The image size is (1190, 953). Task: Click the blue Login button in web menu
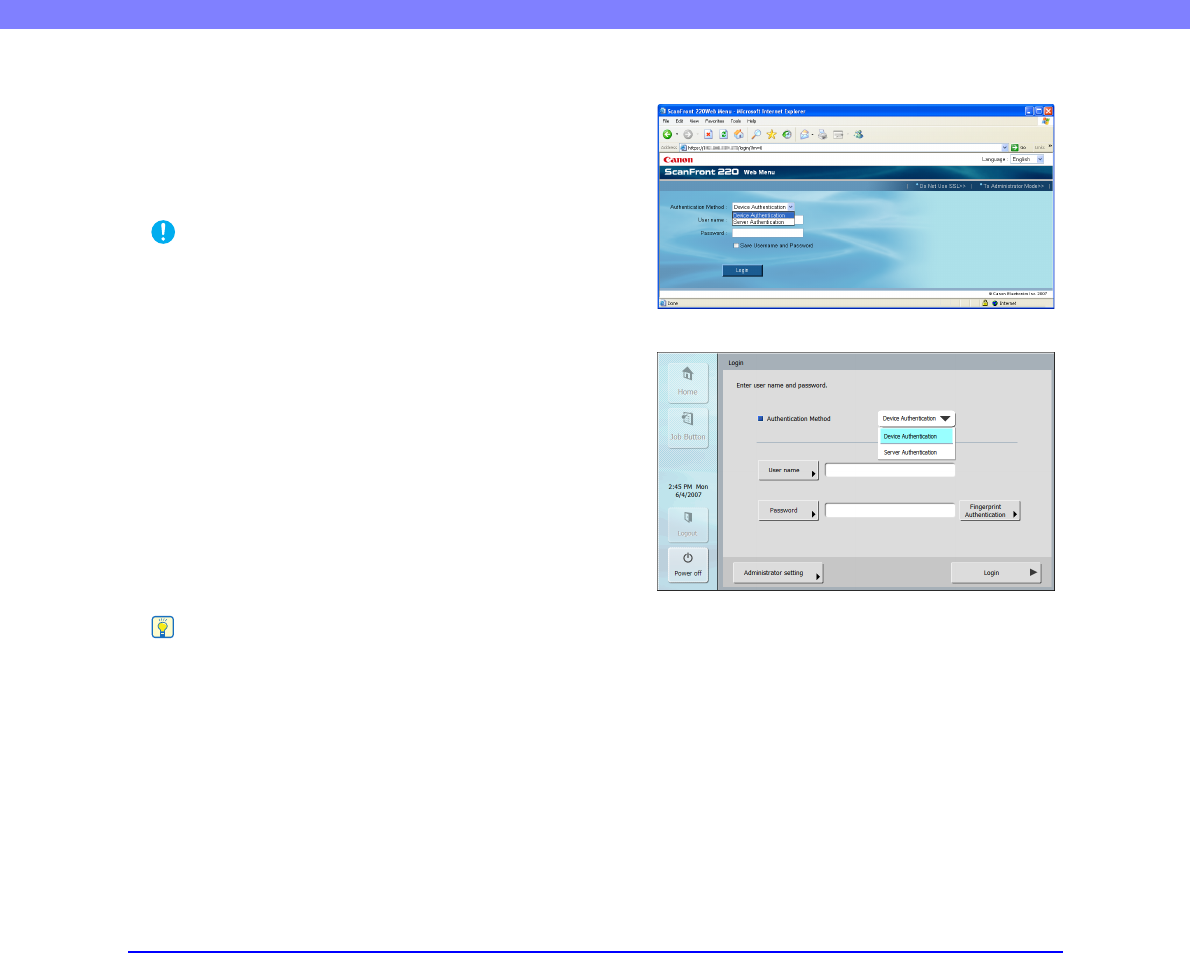click(742, 270)
